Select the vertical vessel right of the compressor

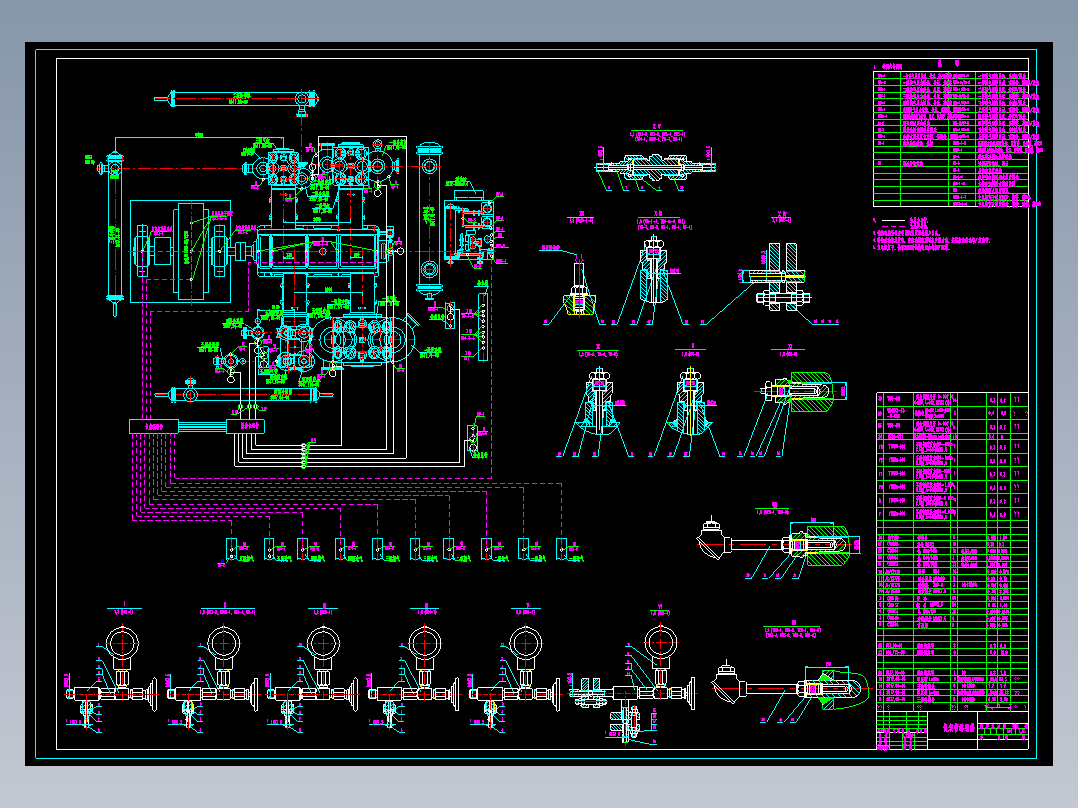pos(429,219)
